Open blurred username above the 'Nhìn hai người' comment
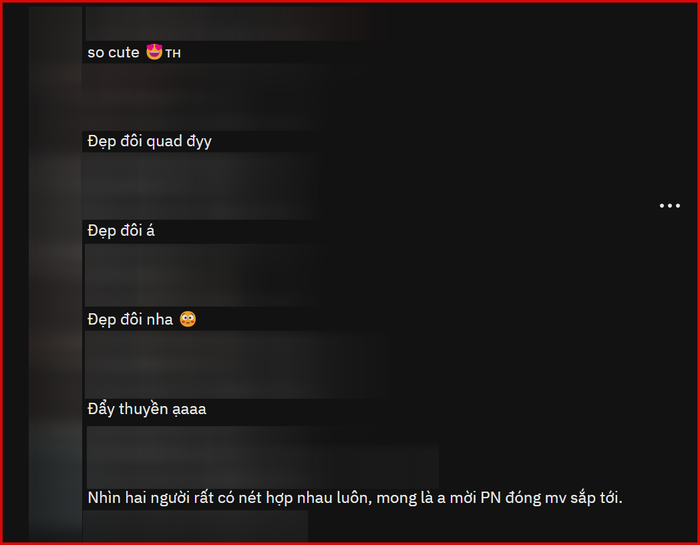Screen dimensions: 700x545 pyautogui.click(x=262, y=457)
